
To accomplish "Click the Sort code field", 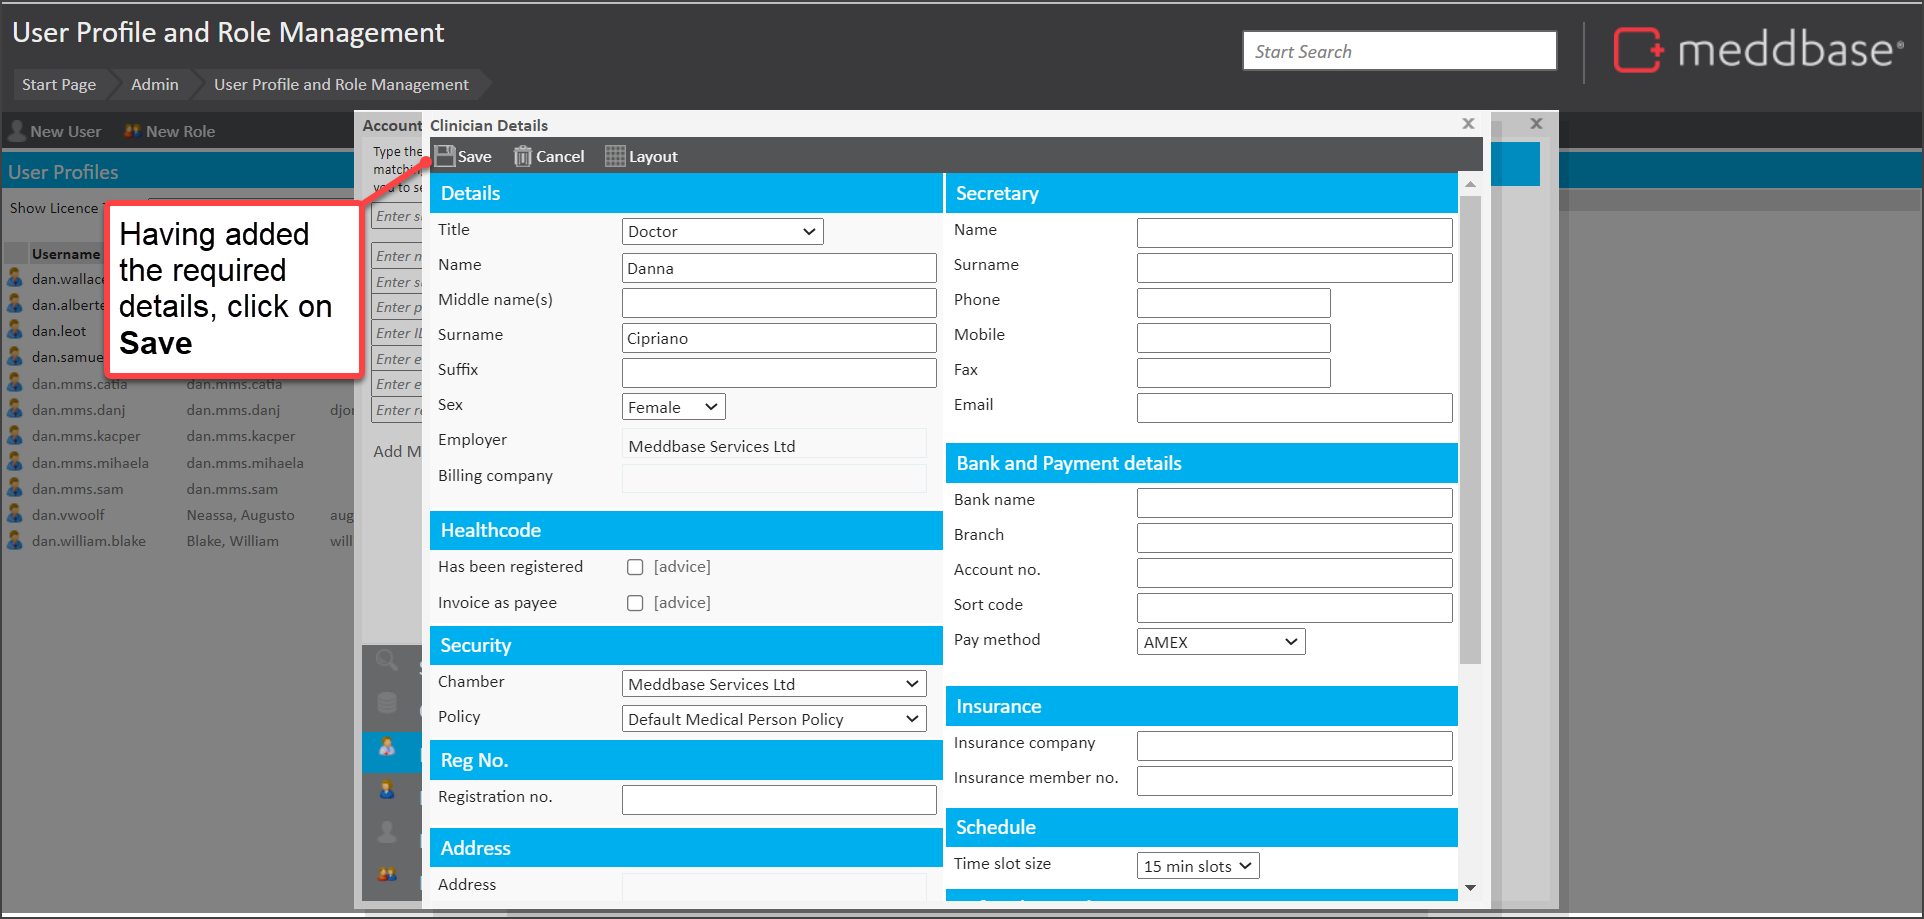I will (1294, 608).
